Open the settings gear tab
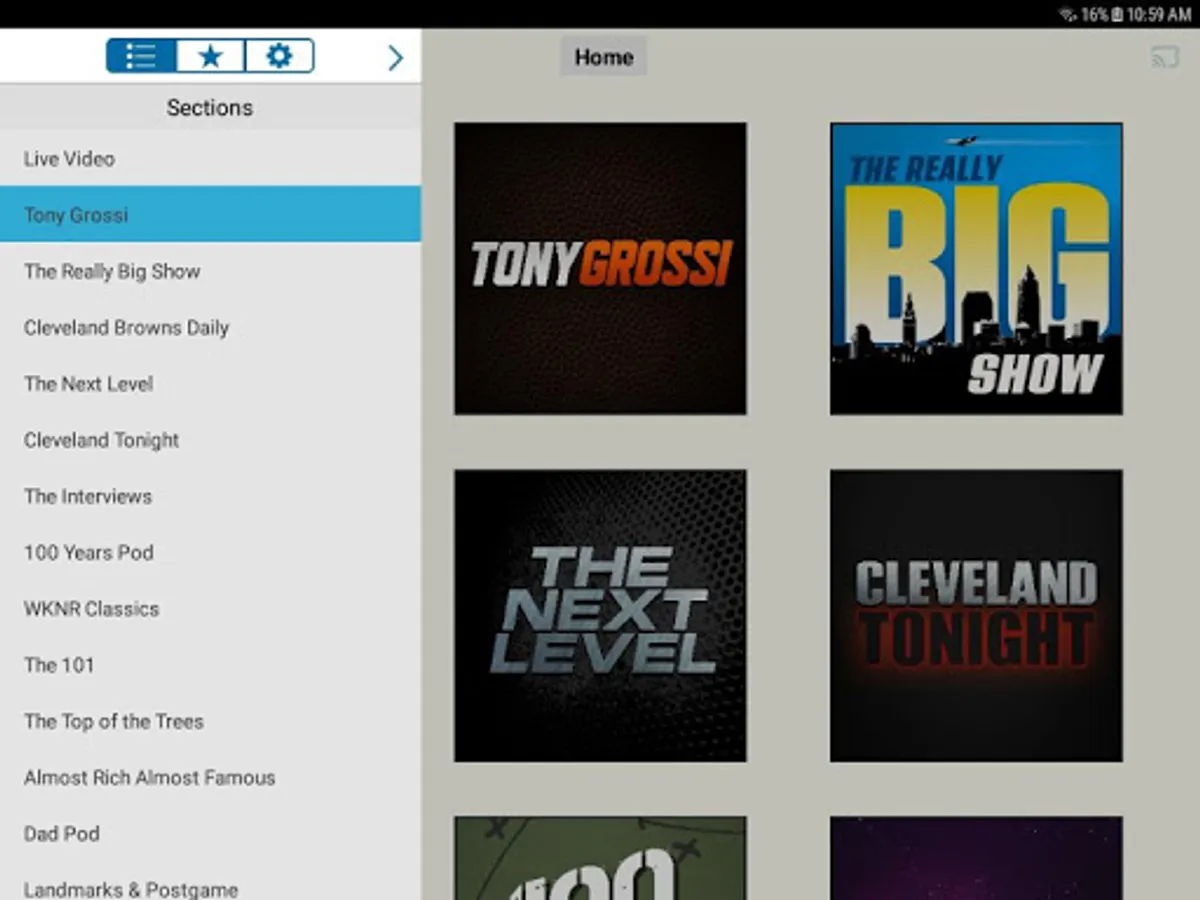This screenshot has width=1200, height=900. click(280, 56)
